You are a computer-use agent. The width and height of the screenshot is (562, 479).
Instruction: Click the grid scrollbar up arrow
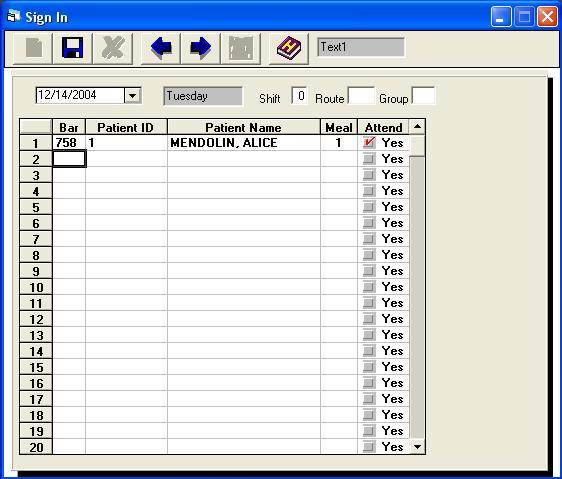pyautogui.click(x=417, y=127)
